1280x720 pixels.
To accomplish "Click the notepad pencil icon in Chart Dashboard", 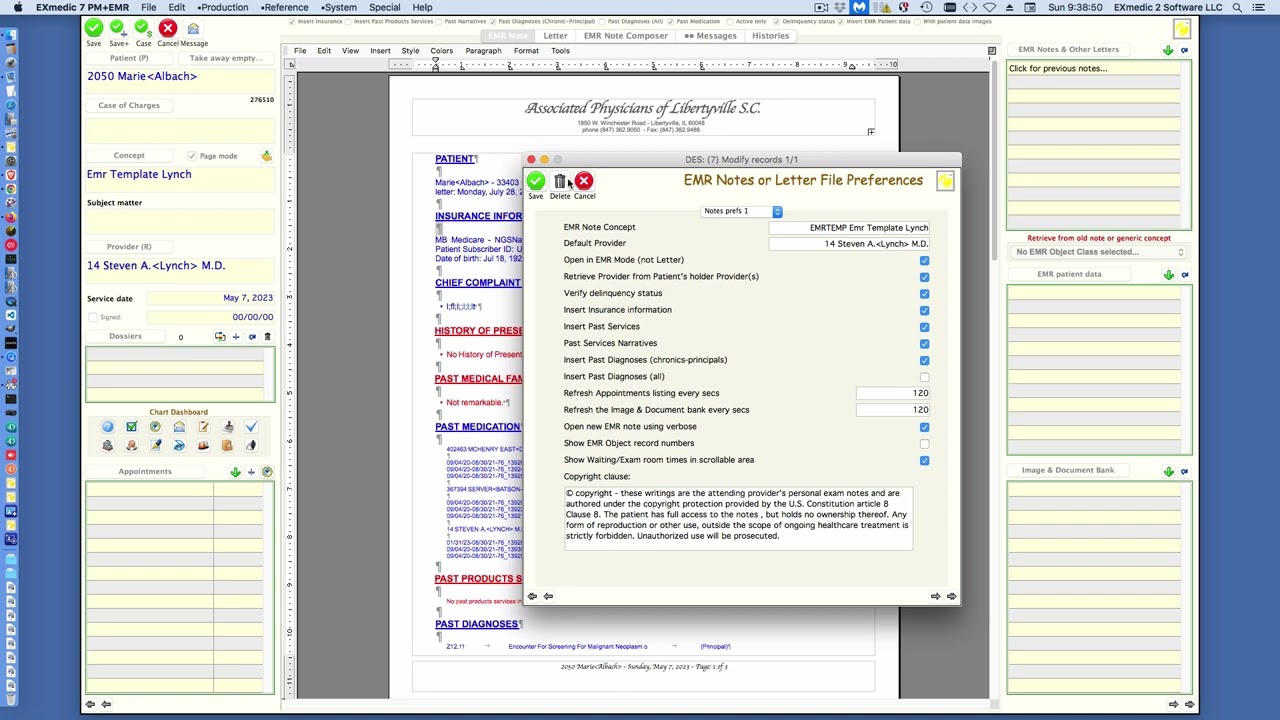I will [203, 427].
